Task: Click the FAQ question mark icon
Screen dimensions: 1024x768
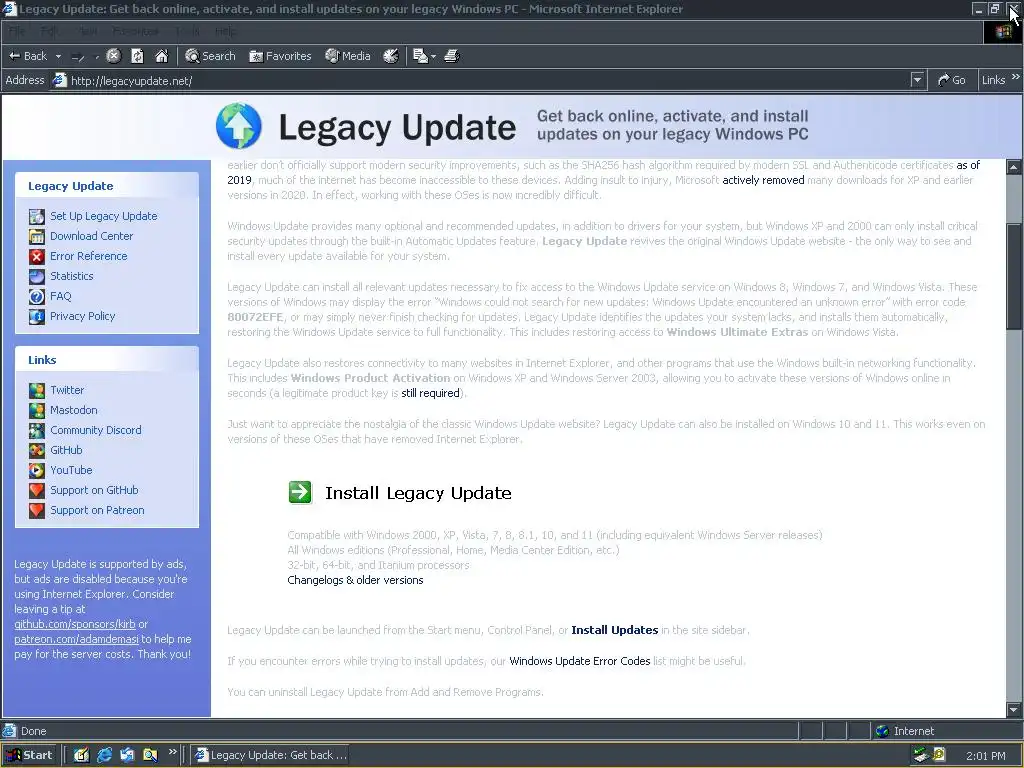Action: tap(37, 296)
